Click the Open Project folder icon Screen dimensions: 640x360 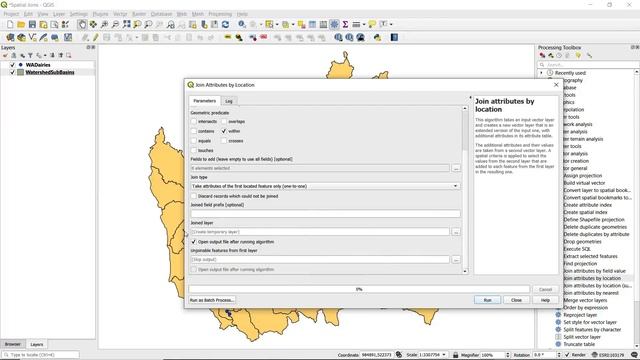pos(21,24)
